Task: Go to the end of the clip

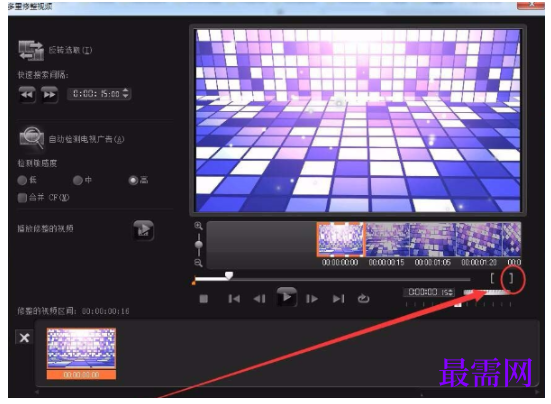Action: (338, 299)
